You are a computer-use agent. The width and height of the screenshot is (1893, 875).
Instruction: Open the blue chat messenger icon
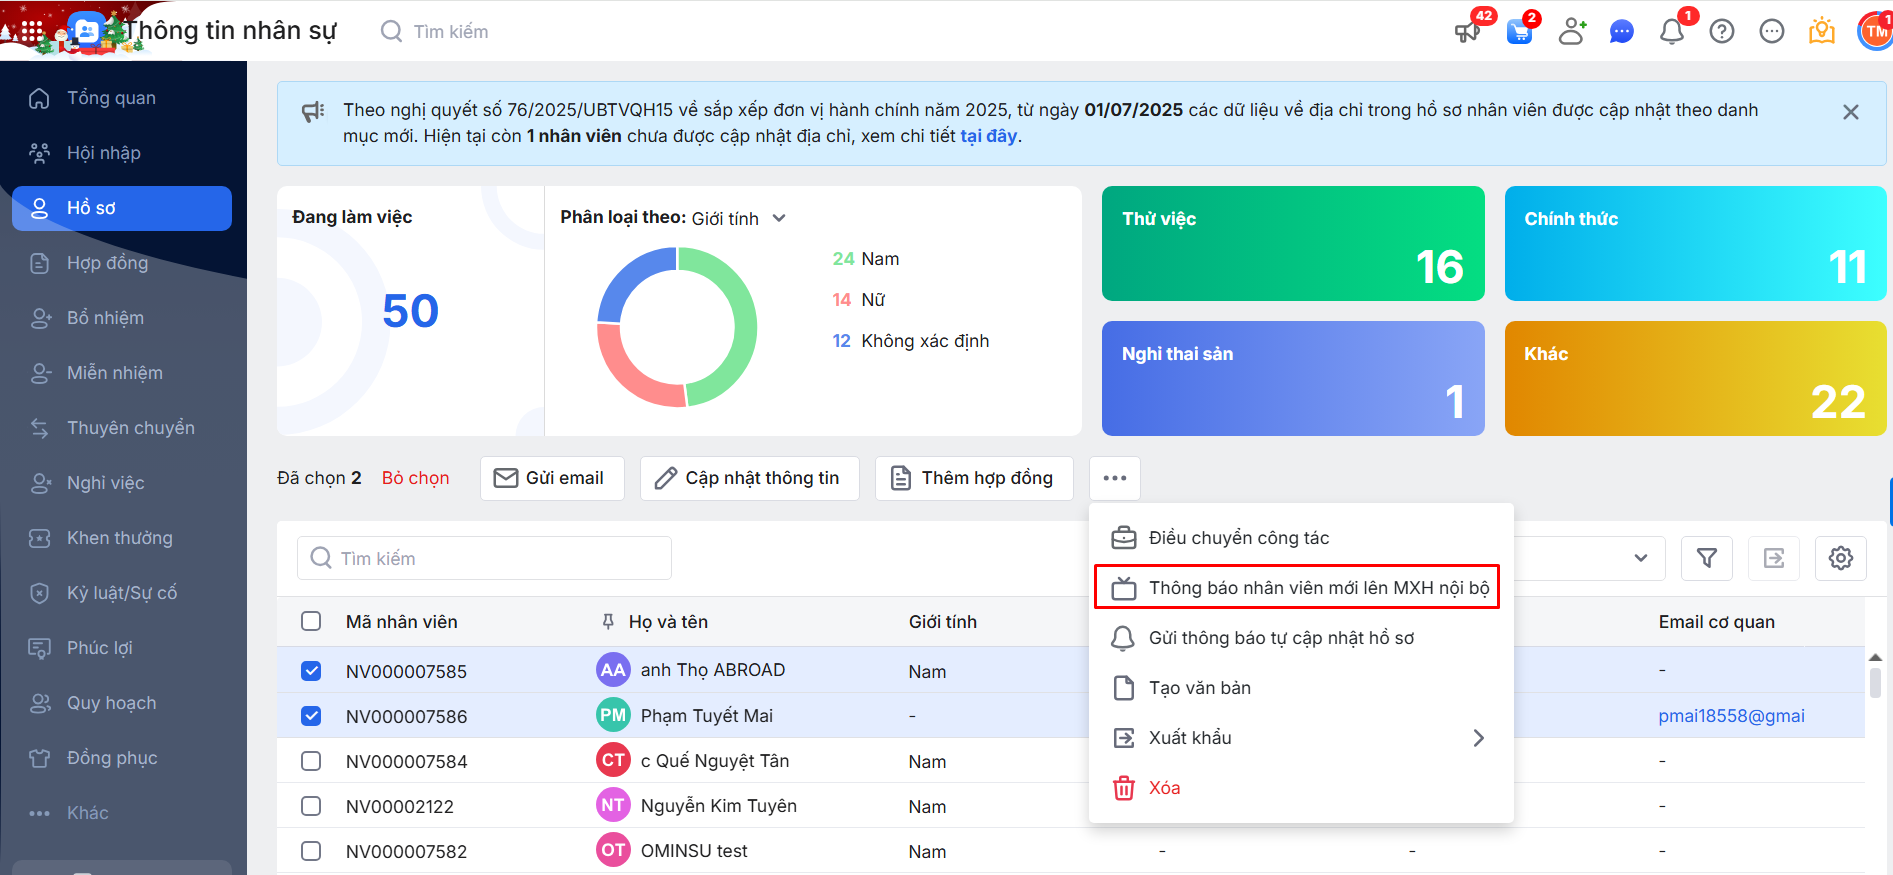(1621, 32)
